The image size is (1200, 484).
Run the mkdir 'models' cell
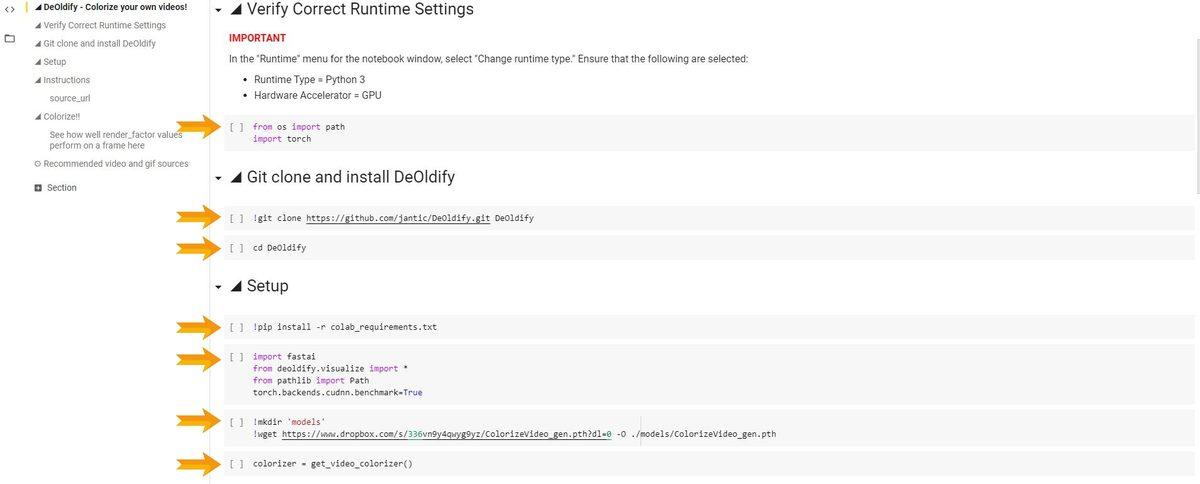pyautogui.click(x=236, y=422)
